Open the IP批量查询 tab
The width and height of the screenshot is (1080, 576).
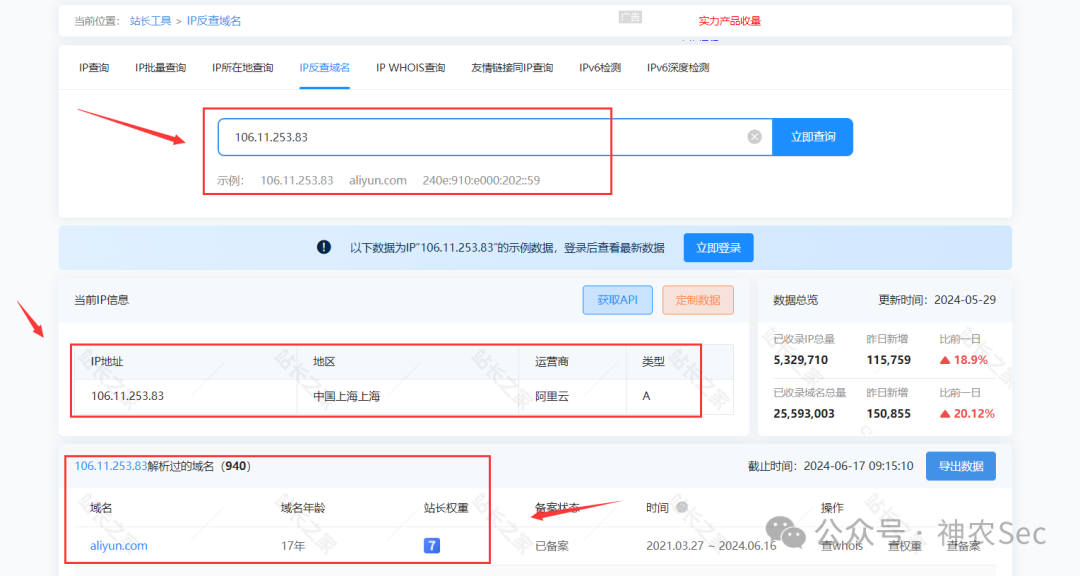coord(160,67)
